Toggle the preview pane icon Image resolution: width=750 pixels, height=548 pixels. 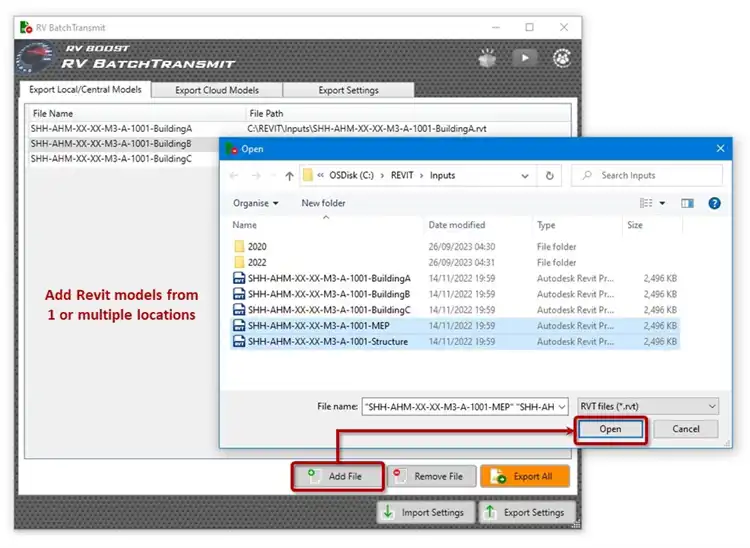[687, 203]
